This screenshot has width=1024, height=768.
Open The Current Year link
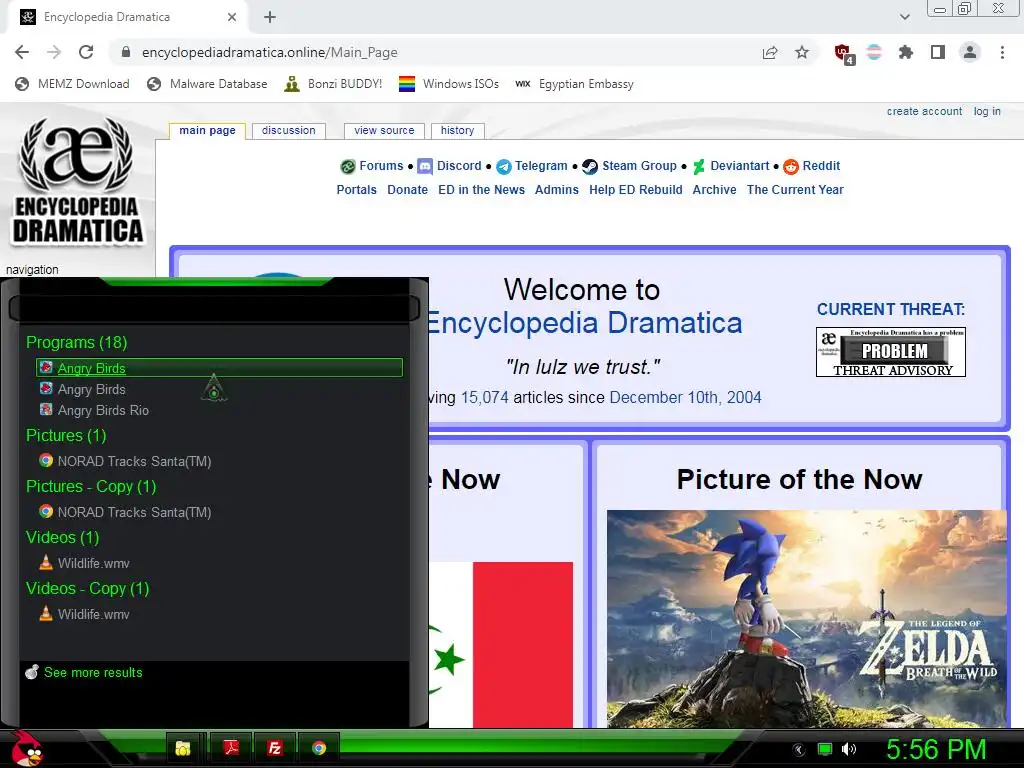[x=795, y=190]
